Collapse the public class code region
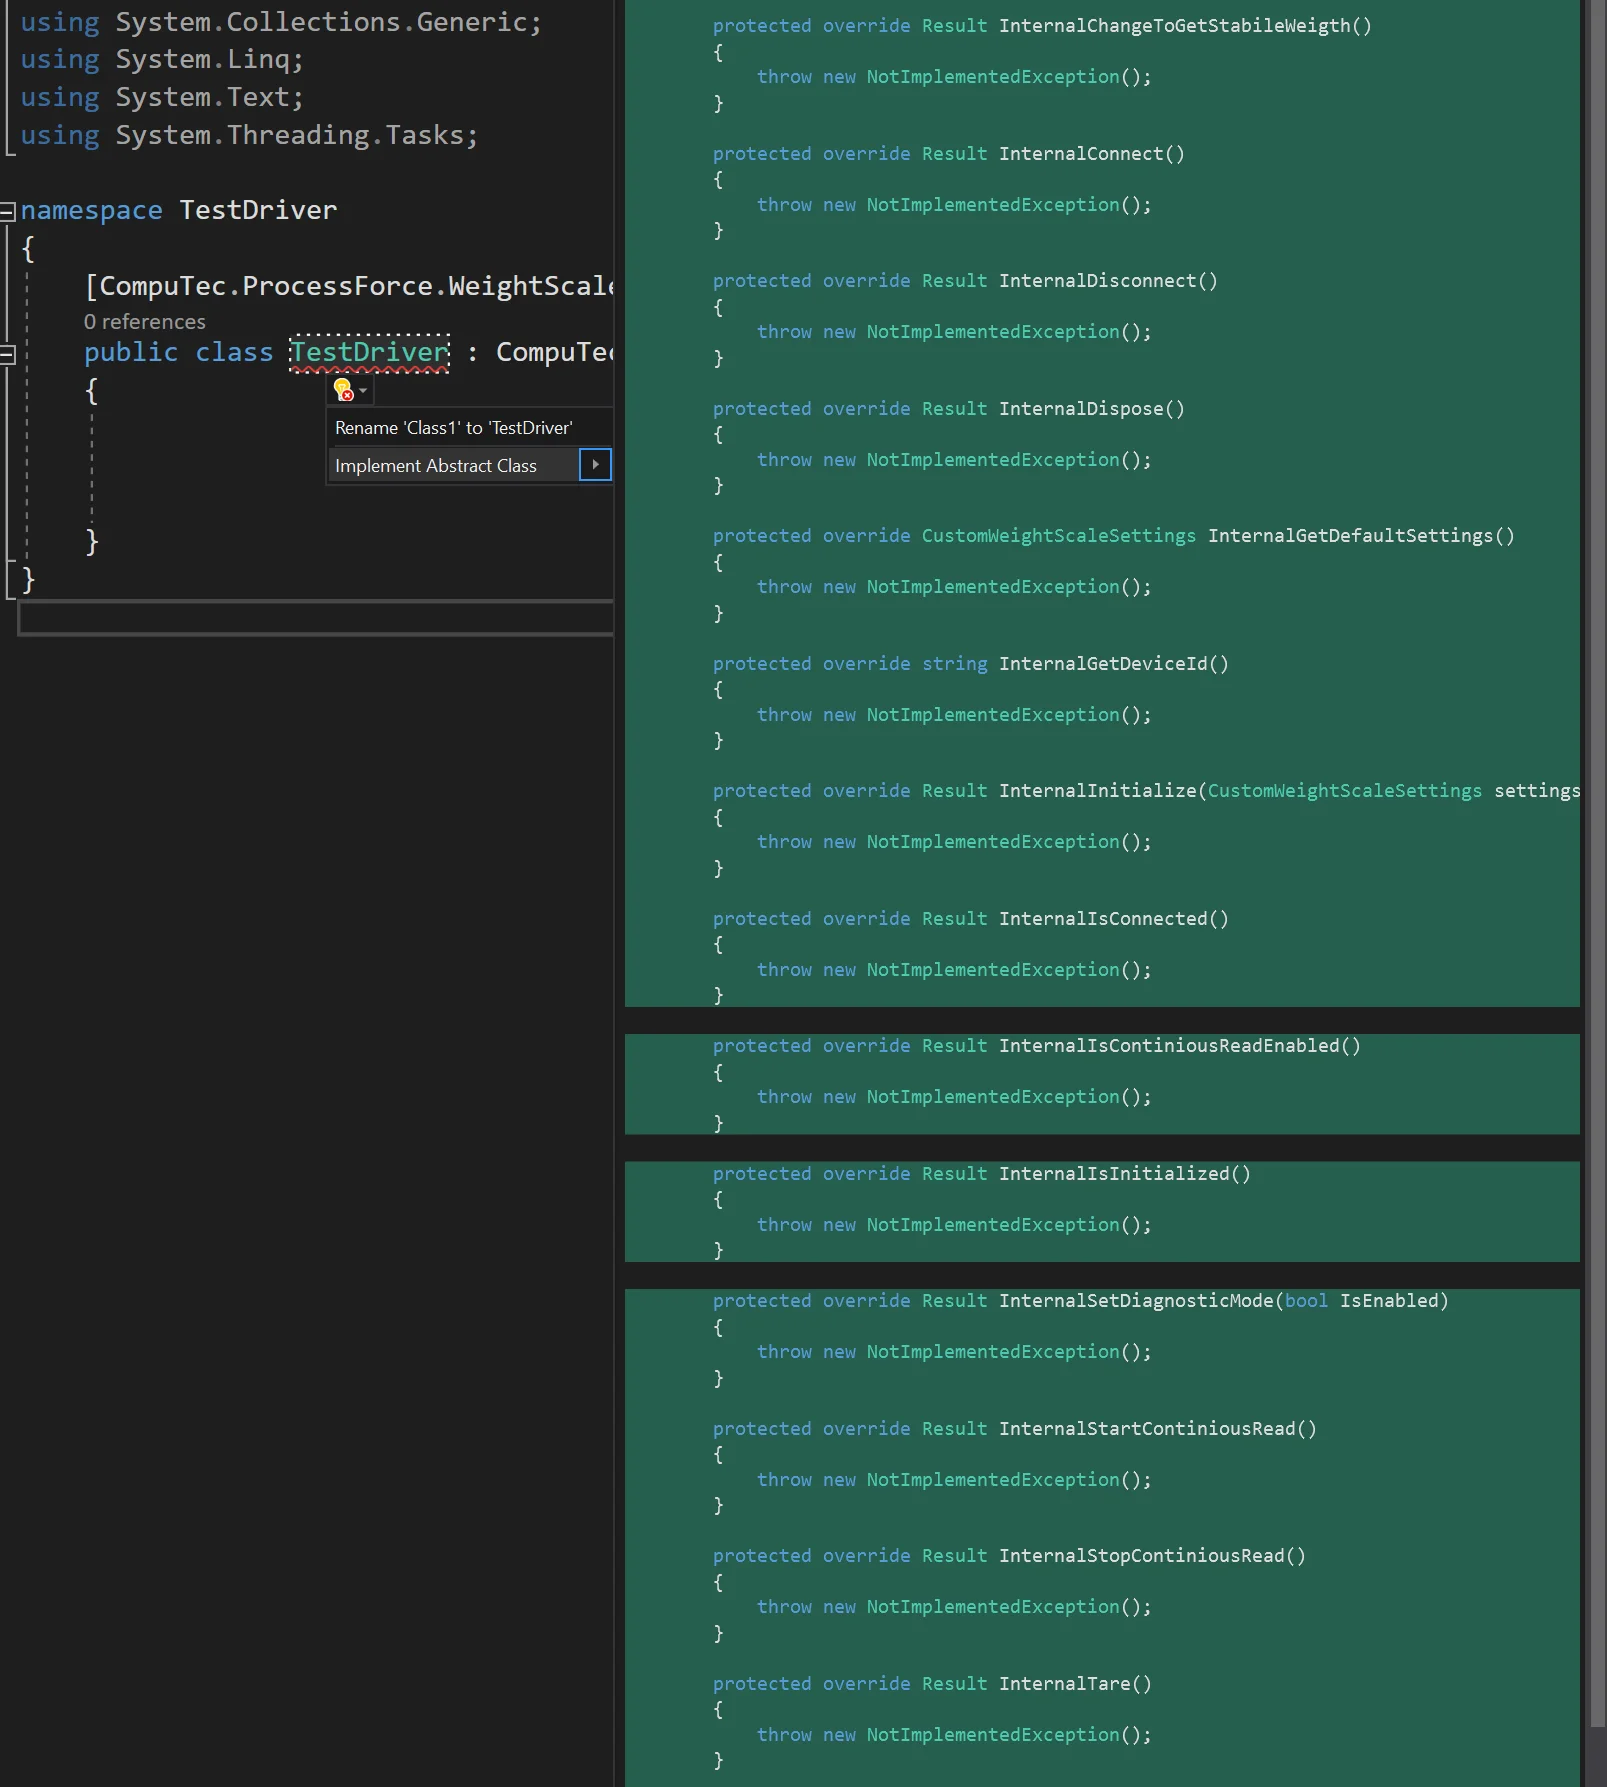 pyautogui.click(x=7, y=352)
